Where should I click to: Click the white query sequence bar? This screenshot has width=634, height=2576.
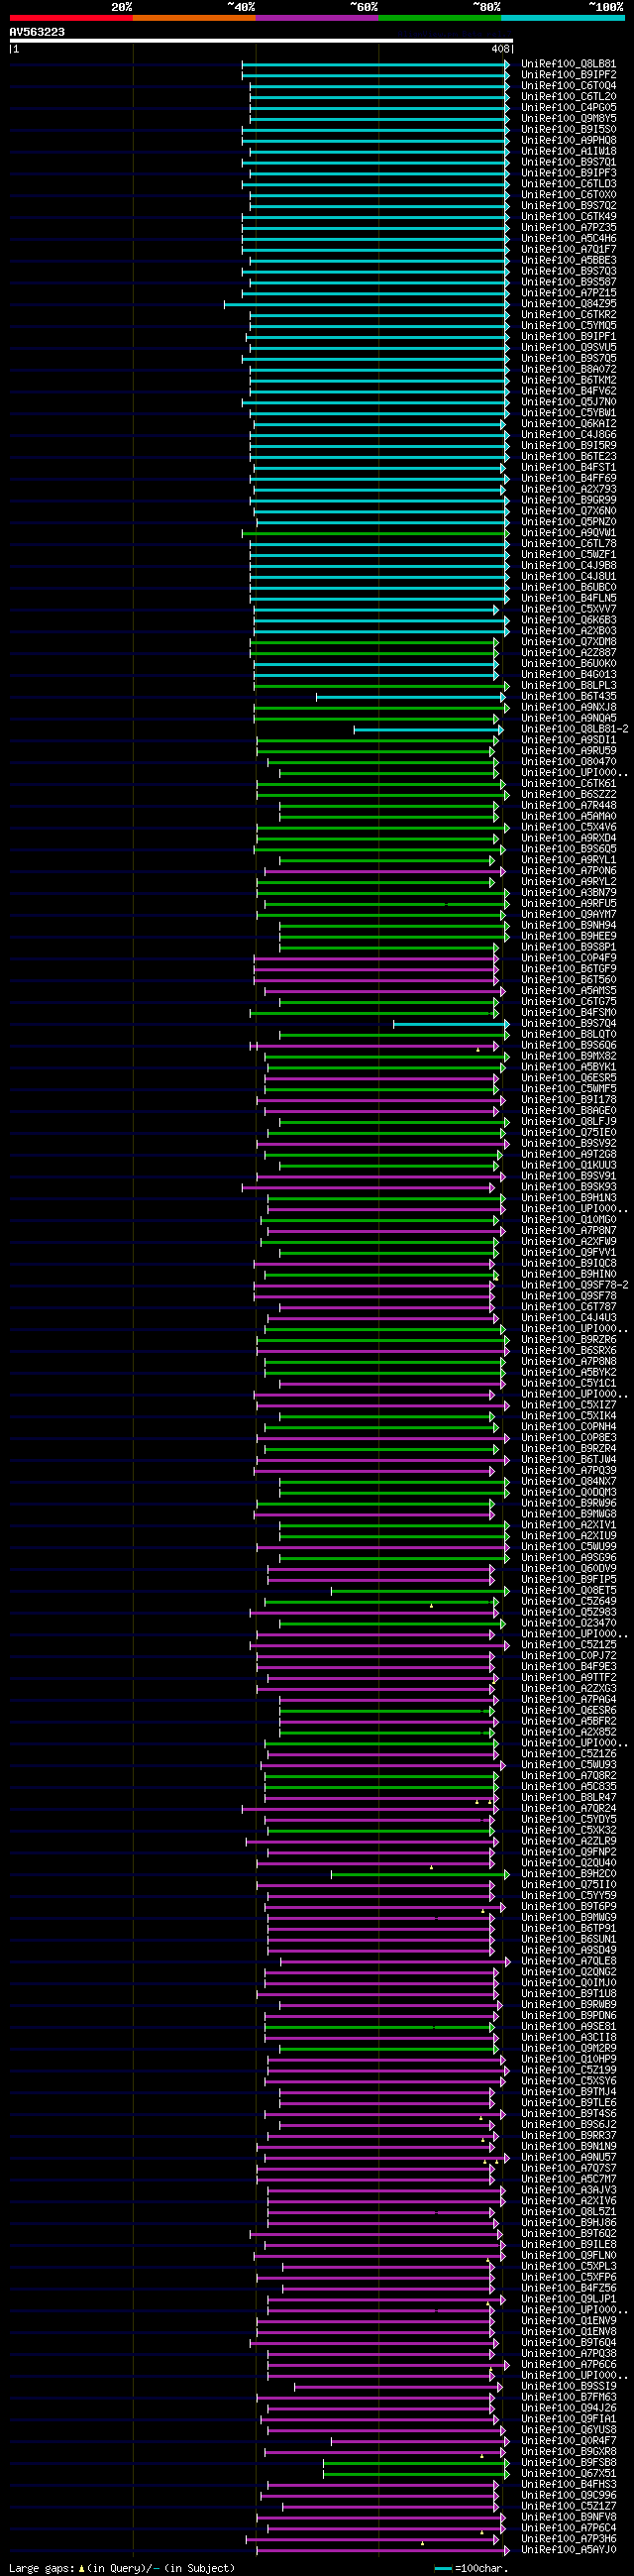(261, 41)
